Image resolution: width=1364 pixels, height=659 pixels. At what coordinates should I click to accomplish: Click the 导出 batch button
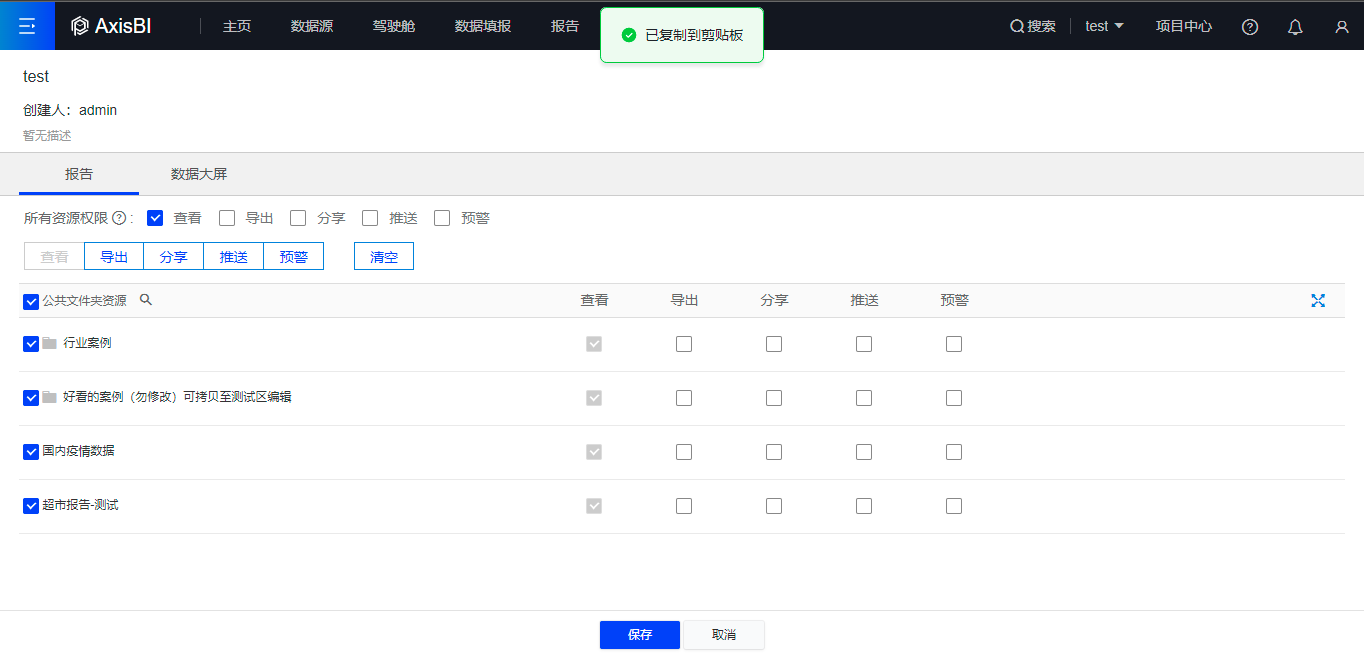pyautogui.click(x=114, y=256)
